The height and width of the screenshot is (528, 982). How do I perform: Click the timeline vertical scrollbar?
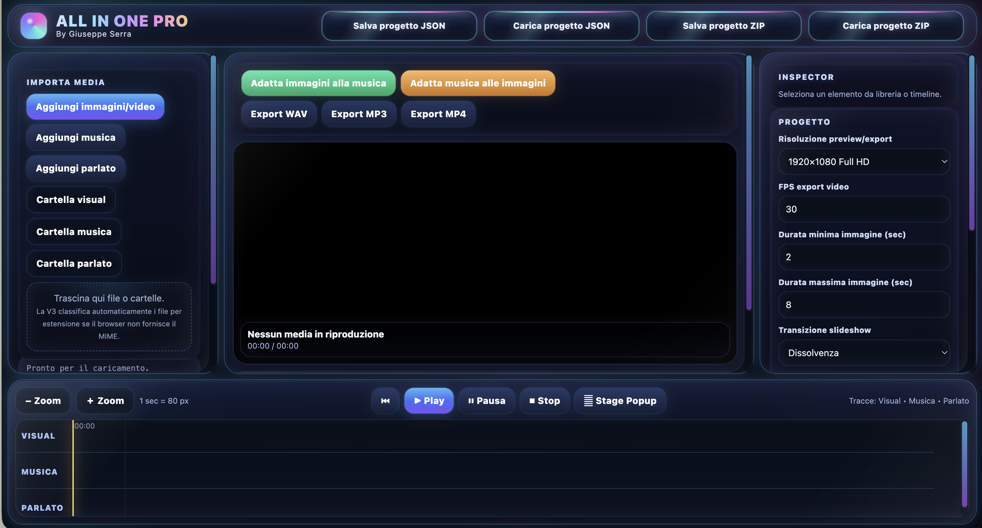click(964, 464)
